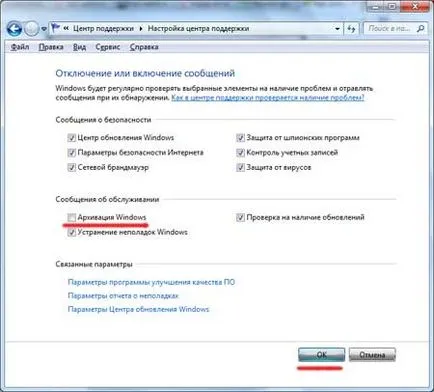Open the address bar history dropdown
This screenshot has height=392, width=434.
tap(337, 29)
